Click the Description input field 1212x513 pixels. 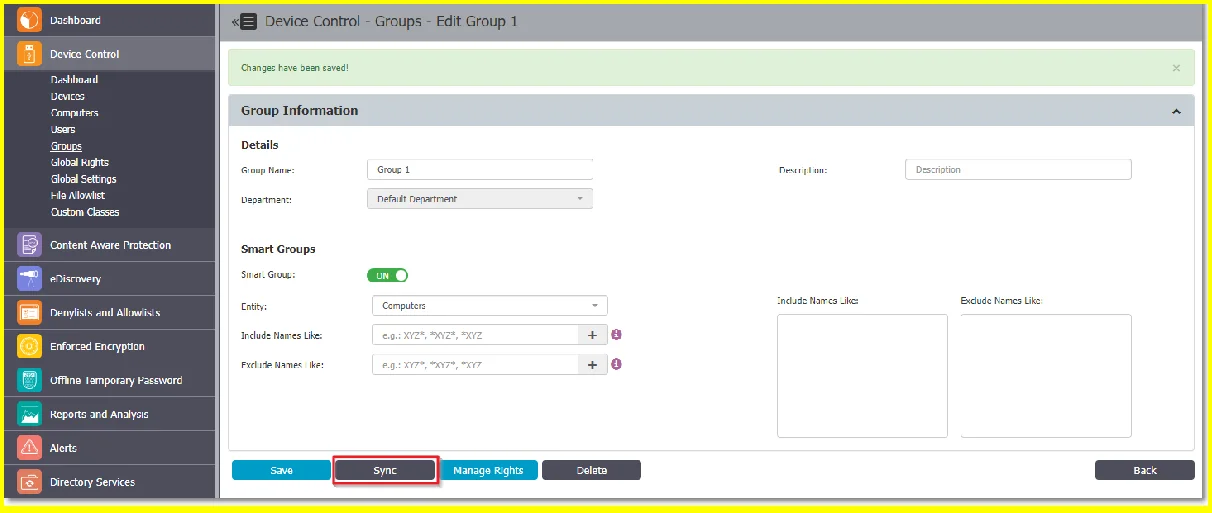coord(1018,170)
